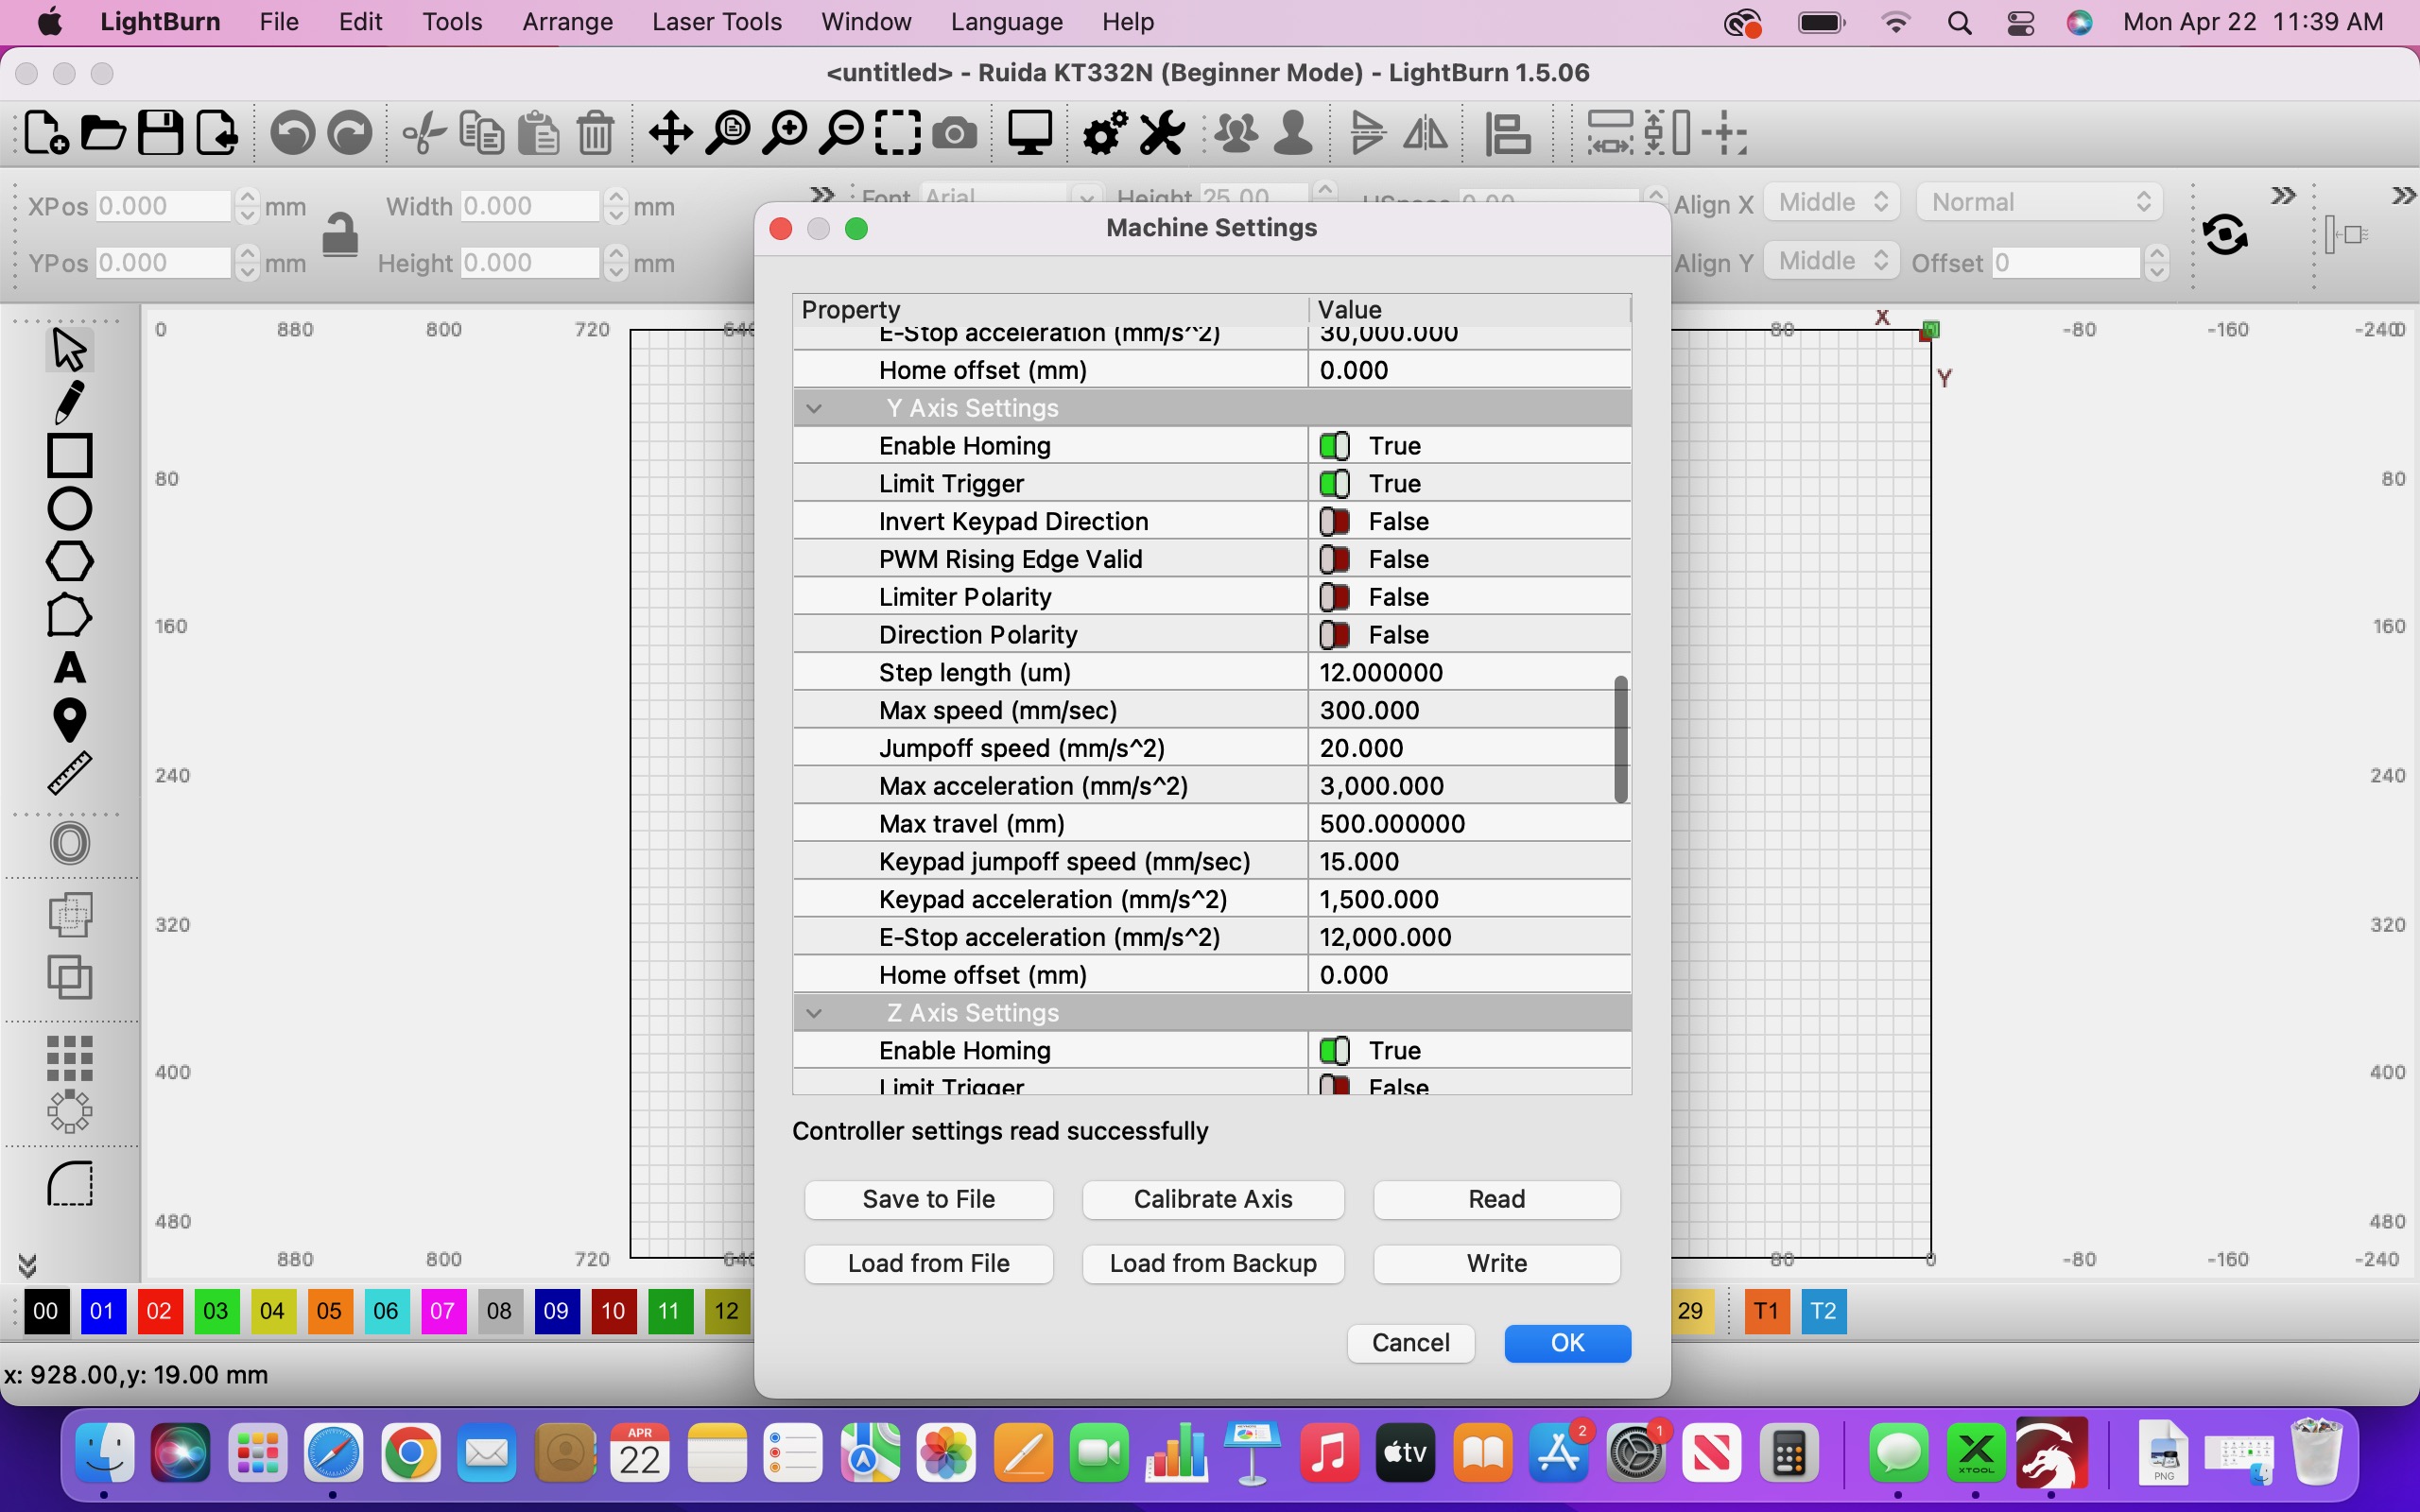Zoom out with the minus magnifier

click(842, 133)
